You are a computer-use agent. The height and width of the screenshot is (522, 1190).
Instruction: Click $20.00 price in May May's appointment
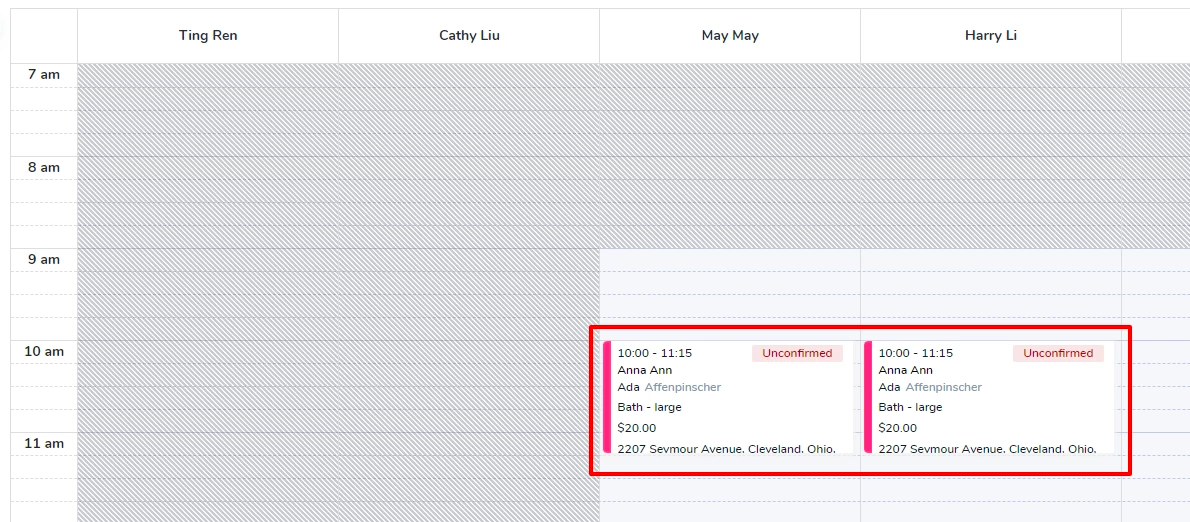(x=637, y=429)
